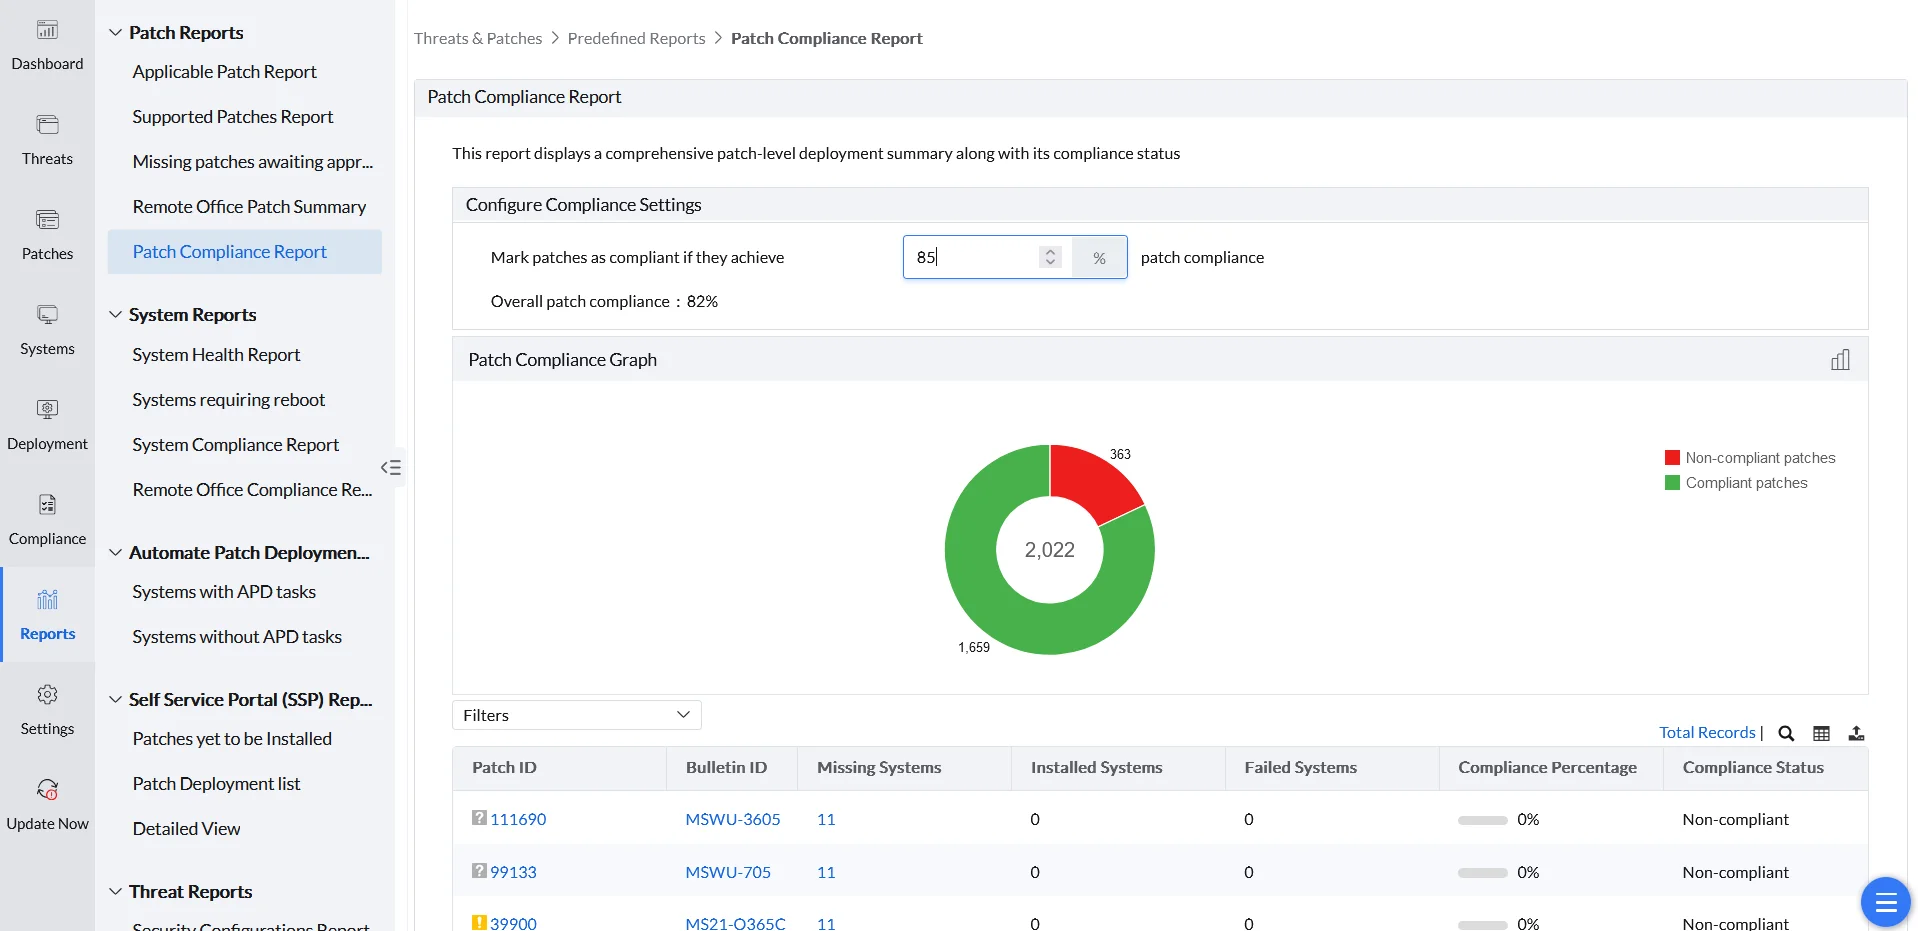Adjust the compliance percentage stepper arrows
The width and height of the screenshot is (1918, 931).
[1050, 257]
